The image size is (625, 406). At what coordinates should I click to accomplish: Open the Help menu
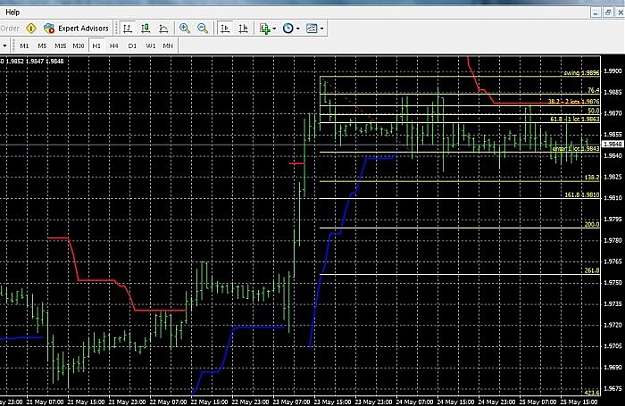click(x=12, y=12)
